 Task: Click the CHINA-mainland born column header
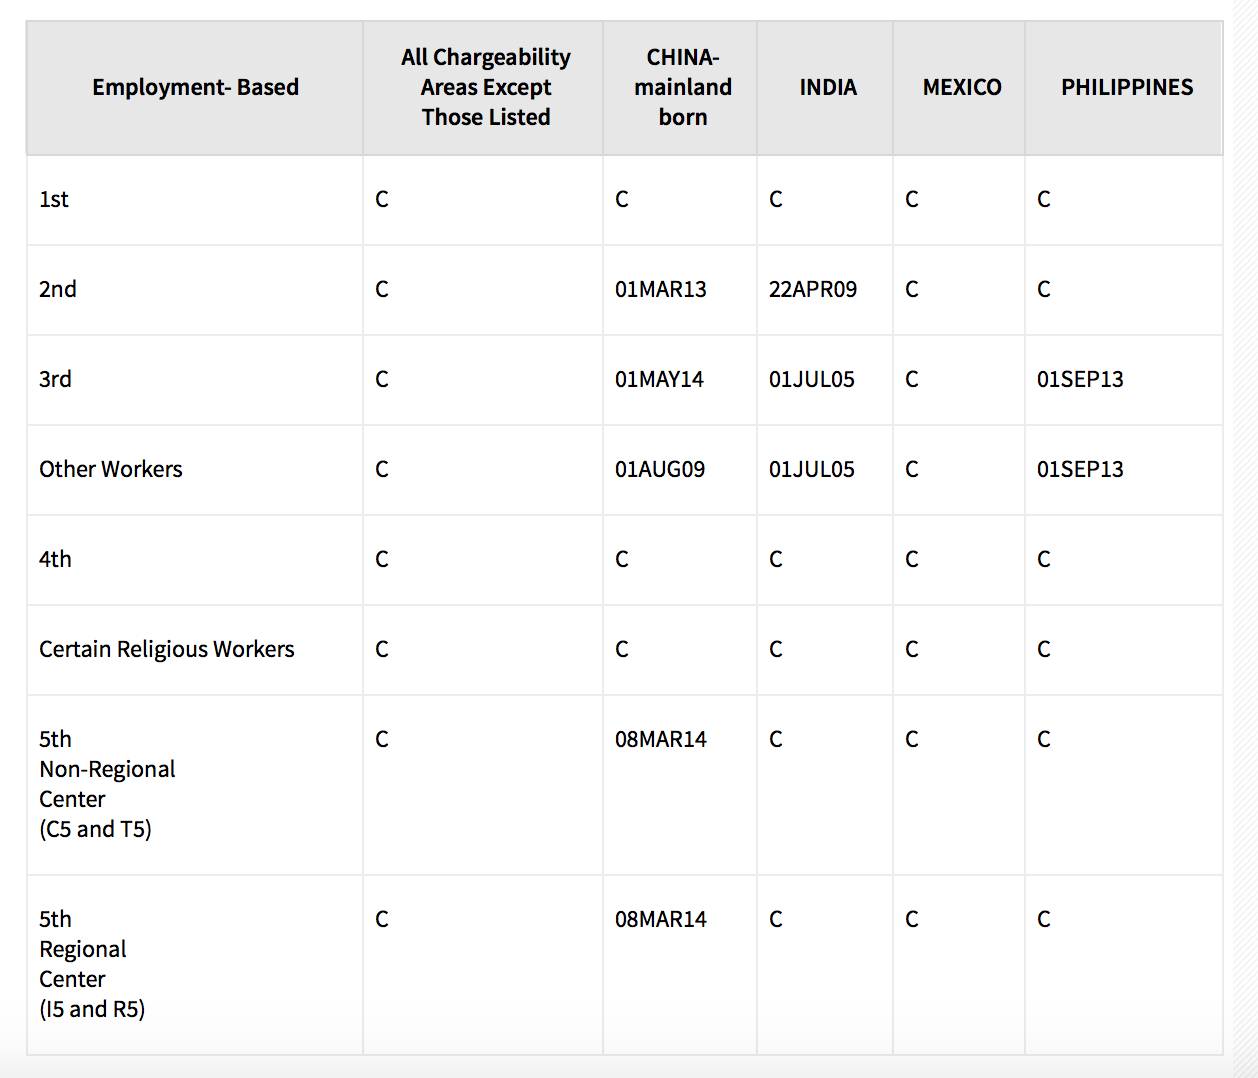click(x=682, y=87)
